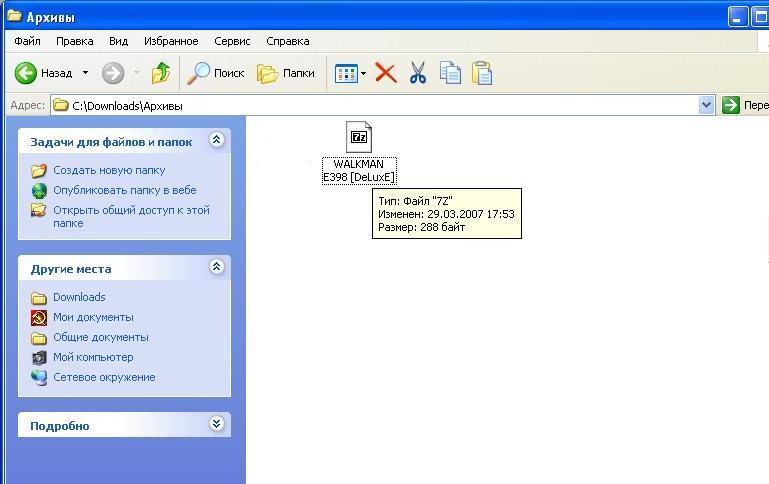Open the Файл menu
The image size is (769, 484).
[x=27, y=41]
